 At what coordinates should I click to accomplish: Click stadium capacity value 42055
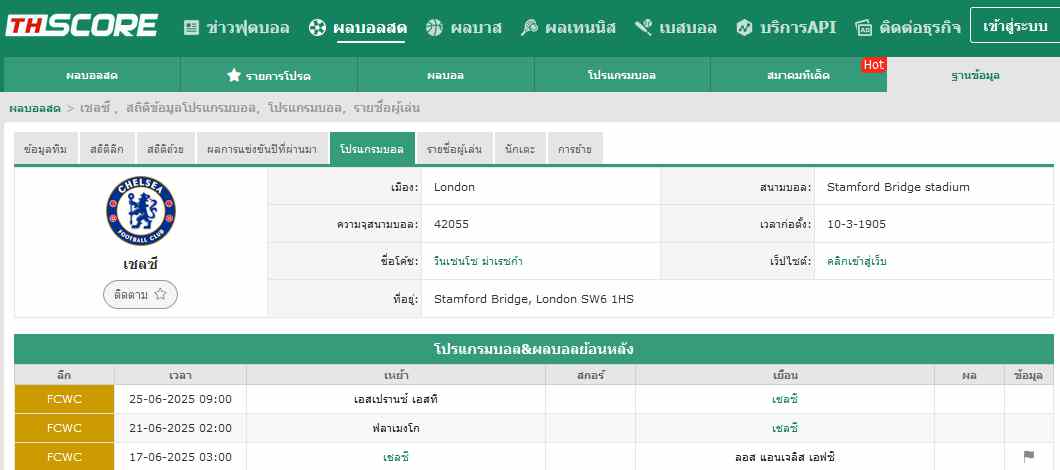[x=451, y=225]
